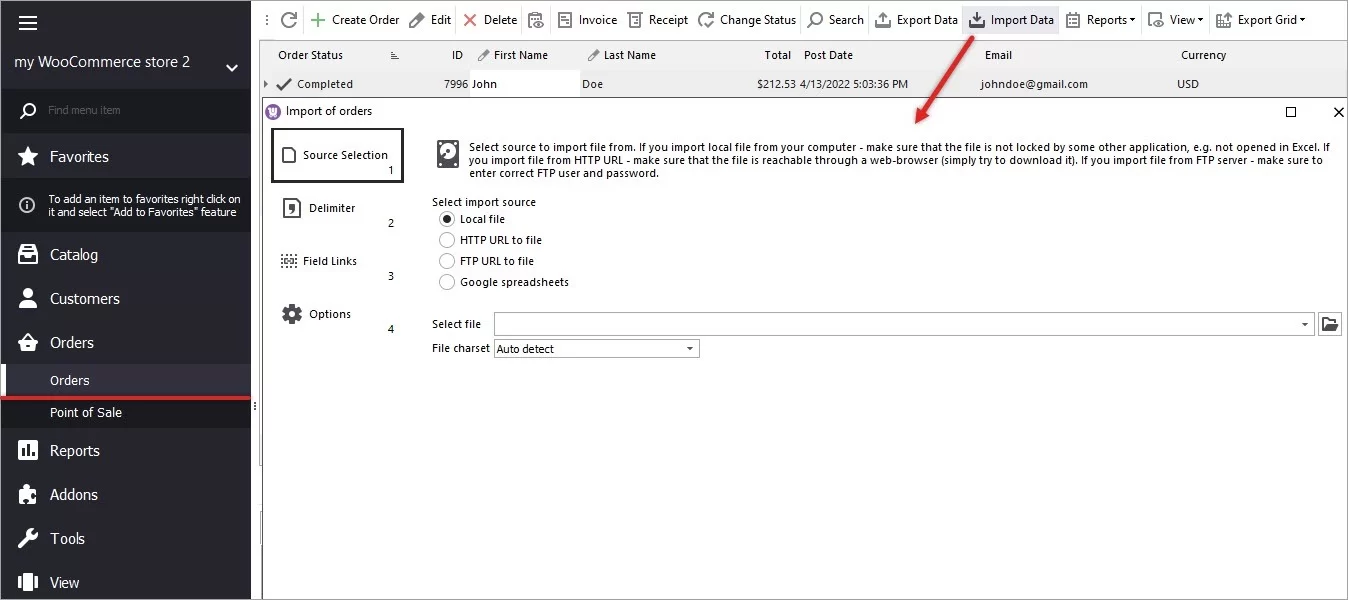This screenshot has width=1348, height=600.
Task: Choose HTTP URL to file as source
Action: click(447, 239)
